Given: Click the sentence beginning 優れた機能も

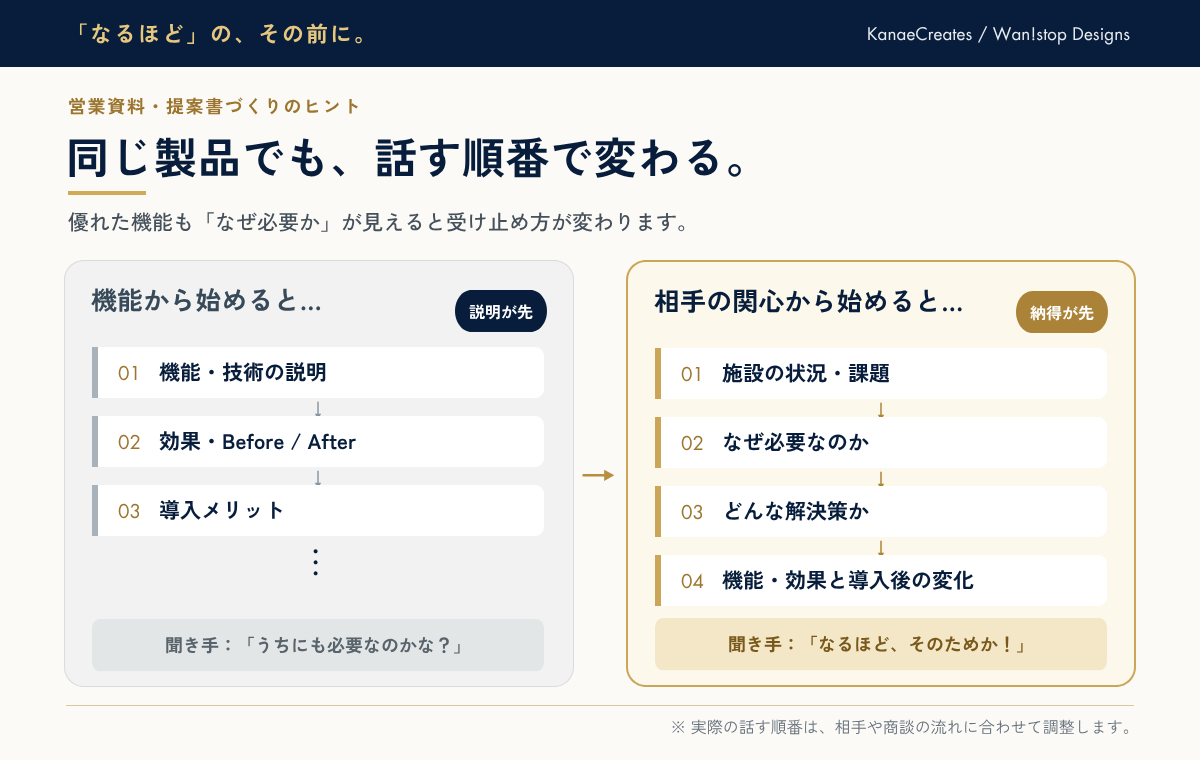Looking at the screenshot, I should pyautogui.click(x=378, y=222).
